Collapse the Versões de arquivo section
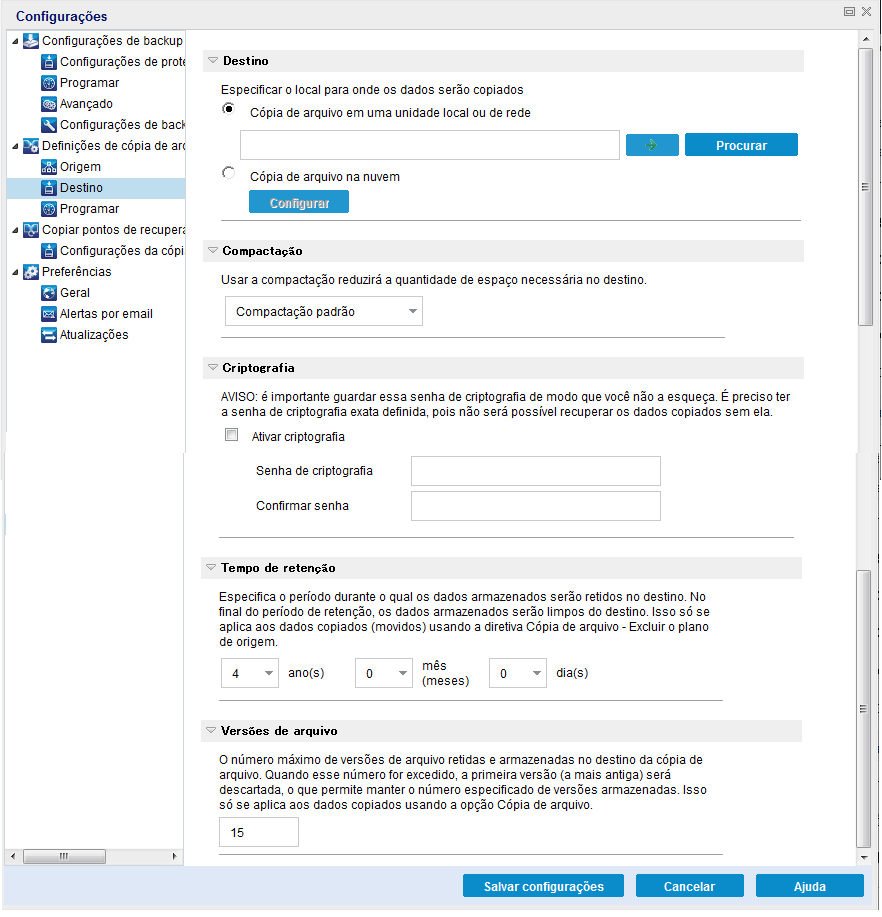The image size is (882, 917). click(211, 731)
